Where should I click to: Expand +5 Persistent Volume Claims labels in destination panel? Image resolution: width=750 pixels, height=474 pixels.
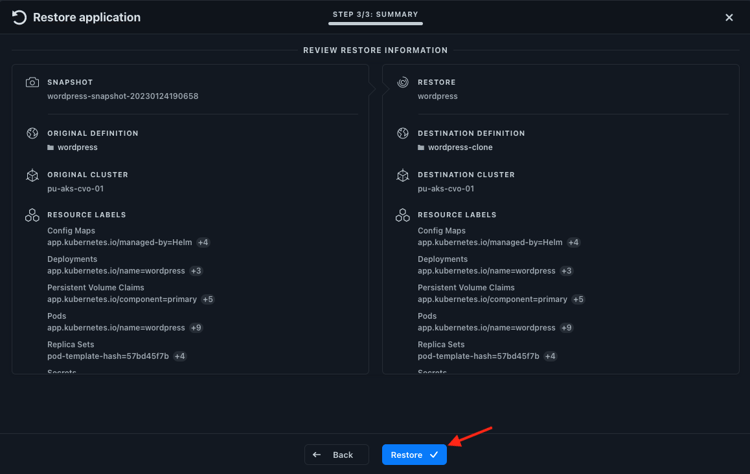pyautogui.click(x=578, y=299)
